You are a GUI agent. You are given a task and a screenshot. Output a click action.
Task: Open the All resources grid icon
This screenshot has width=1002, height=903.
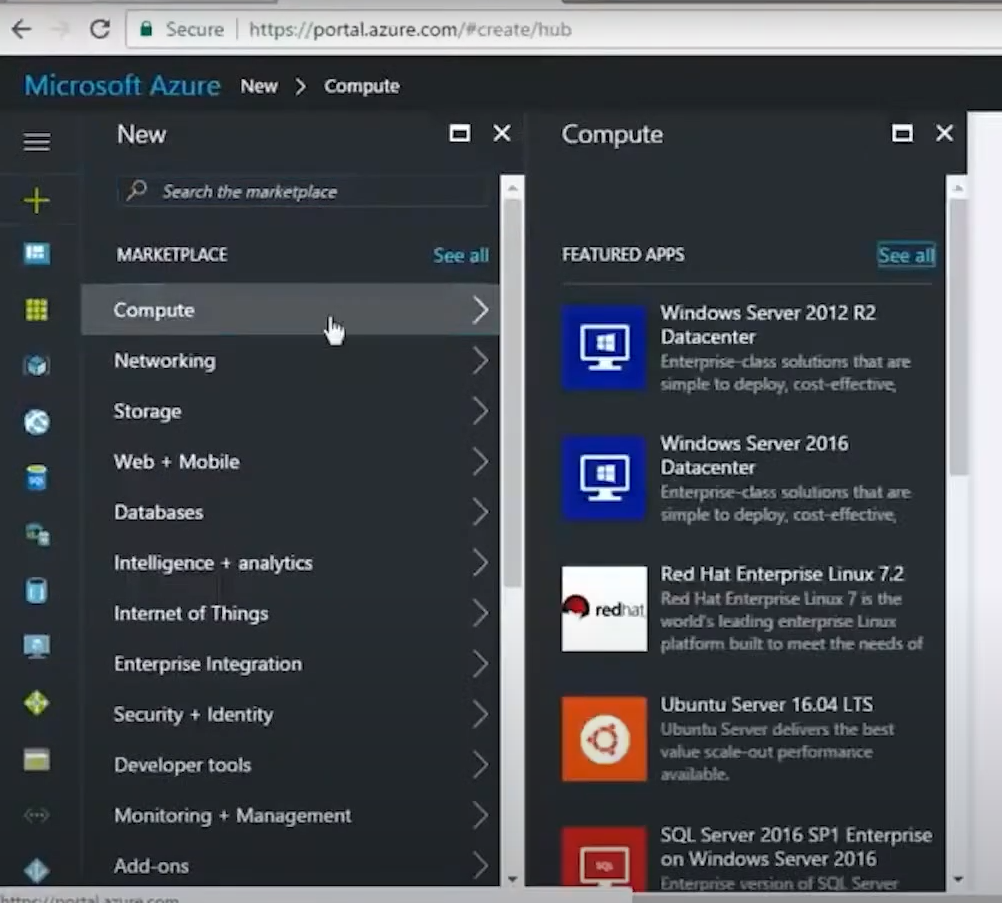36,310
